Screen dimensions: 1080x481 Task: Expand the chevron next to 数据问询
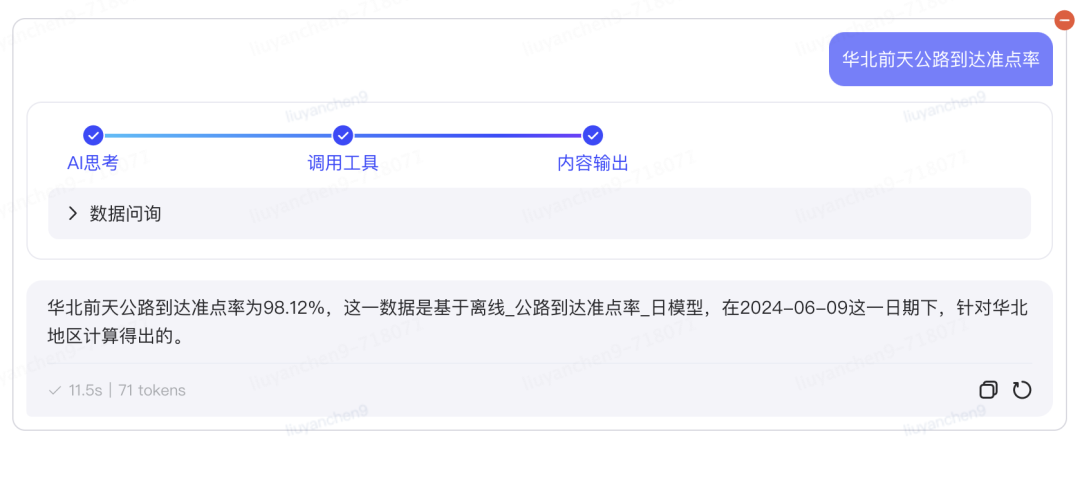(72, 213)
